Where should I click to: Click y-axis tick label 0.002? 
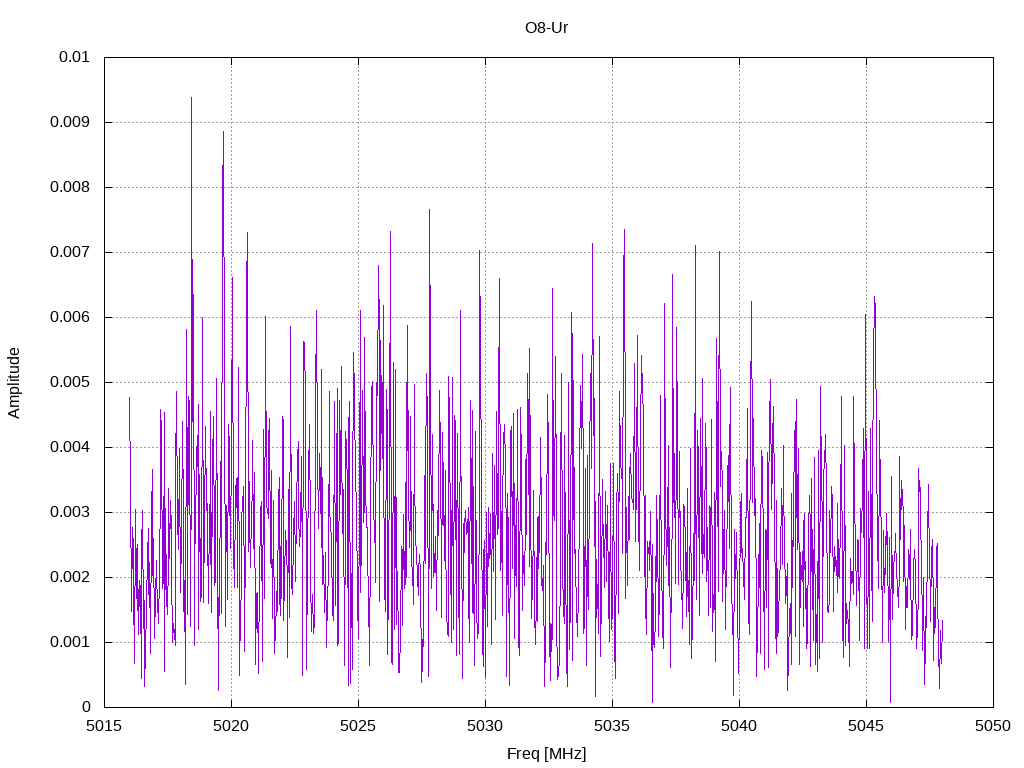pos(70,577)
